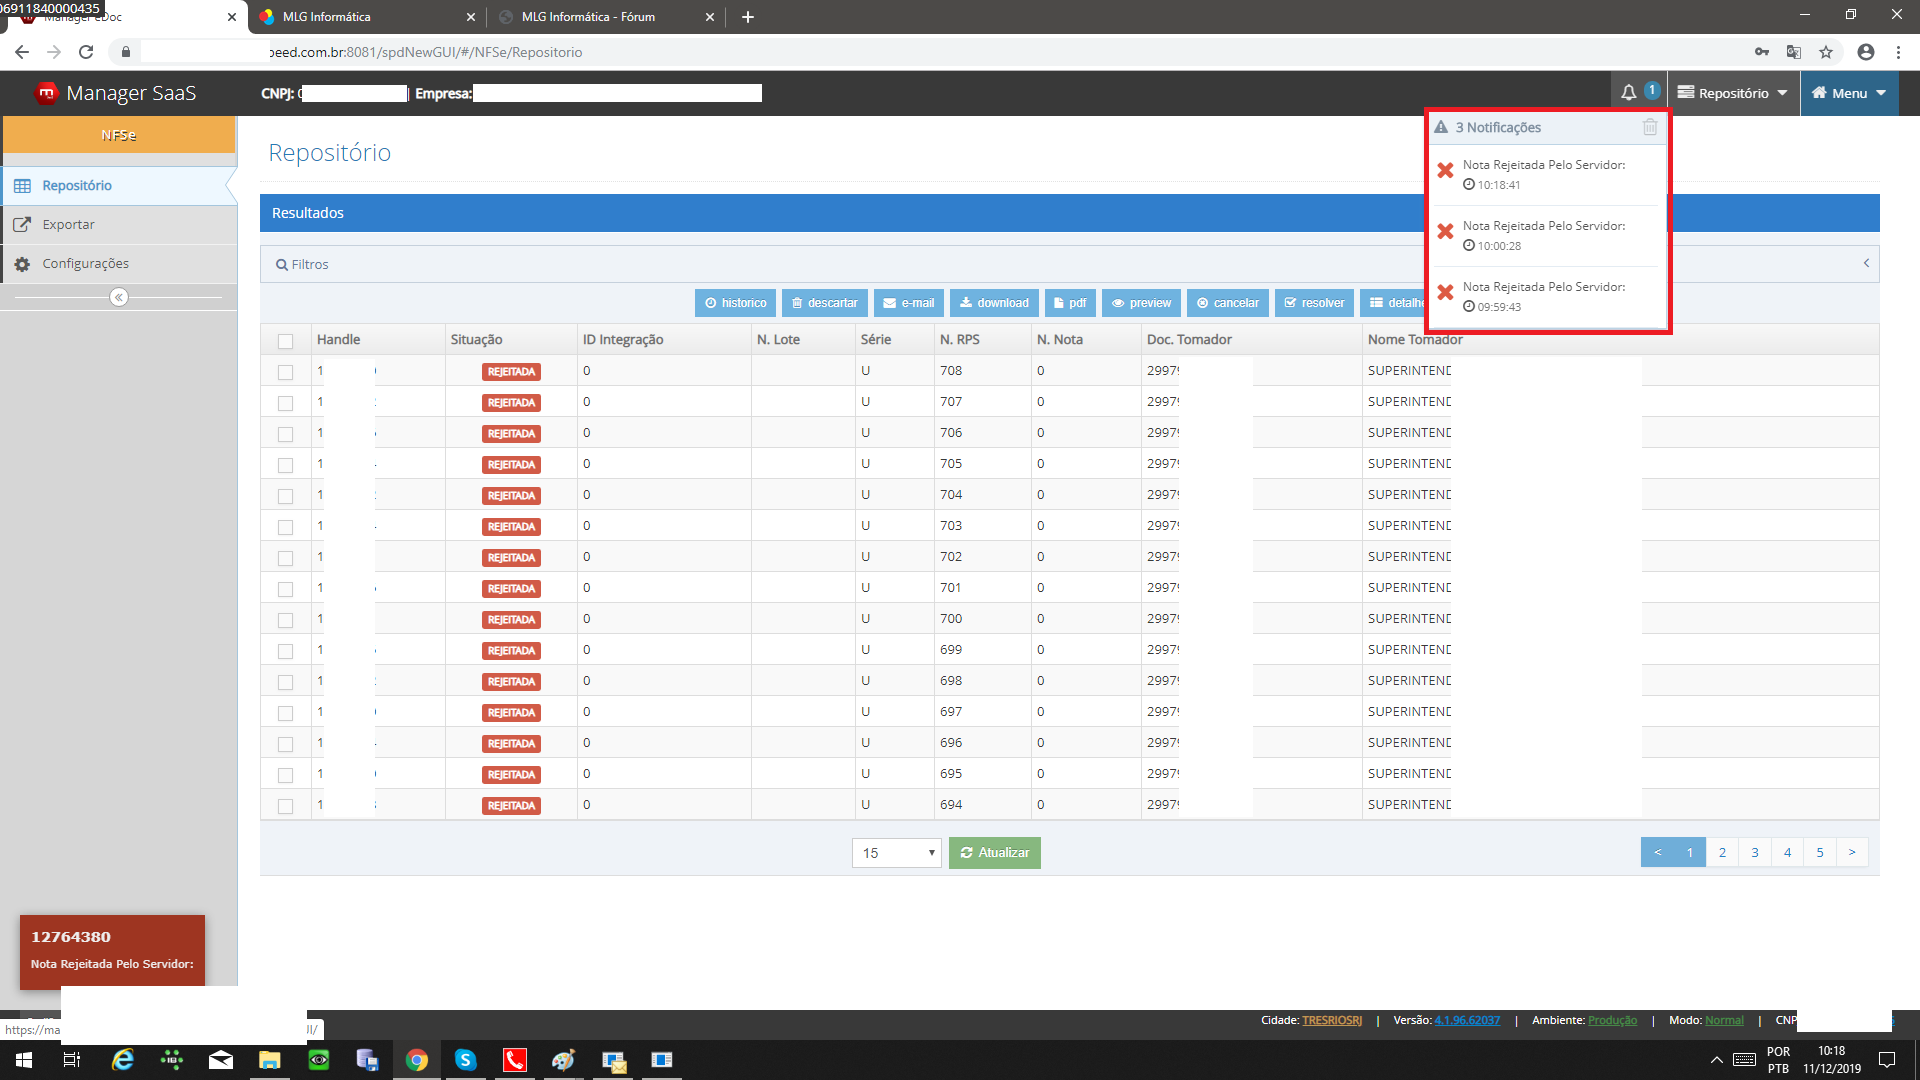Click the historico toolbar button

coord(735,303)
